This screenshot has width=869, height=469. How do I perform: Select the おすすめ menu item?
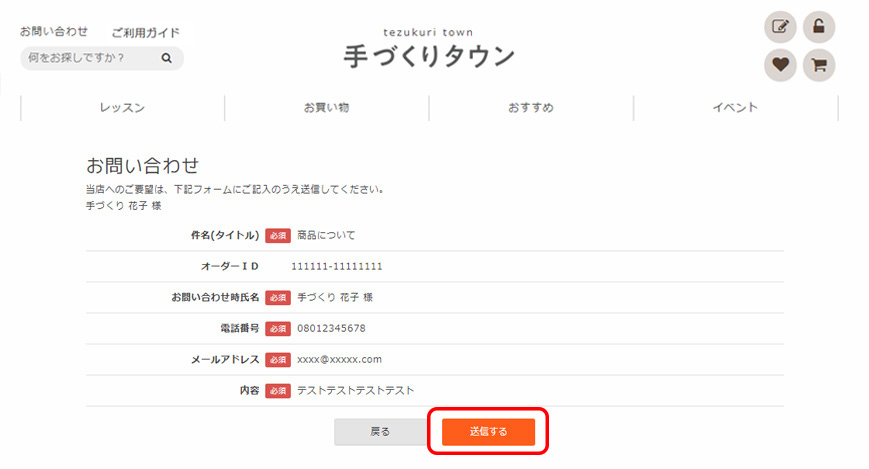coord(531,108)
